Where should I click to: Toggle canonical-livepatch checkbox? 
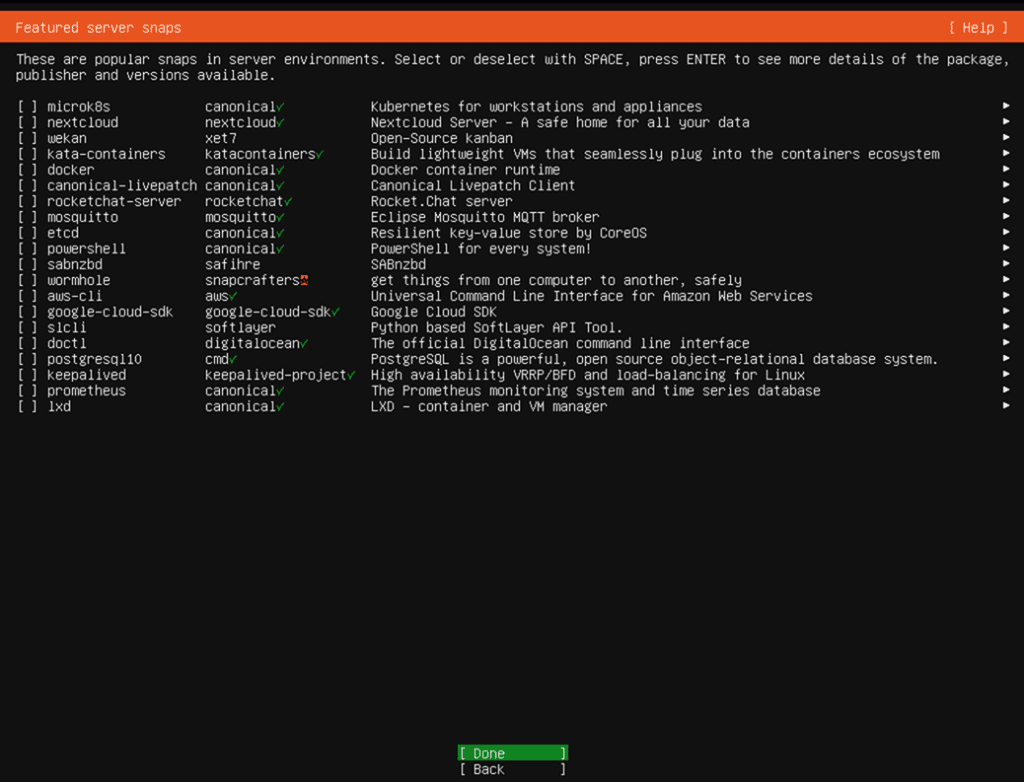(x=27, y=186)
